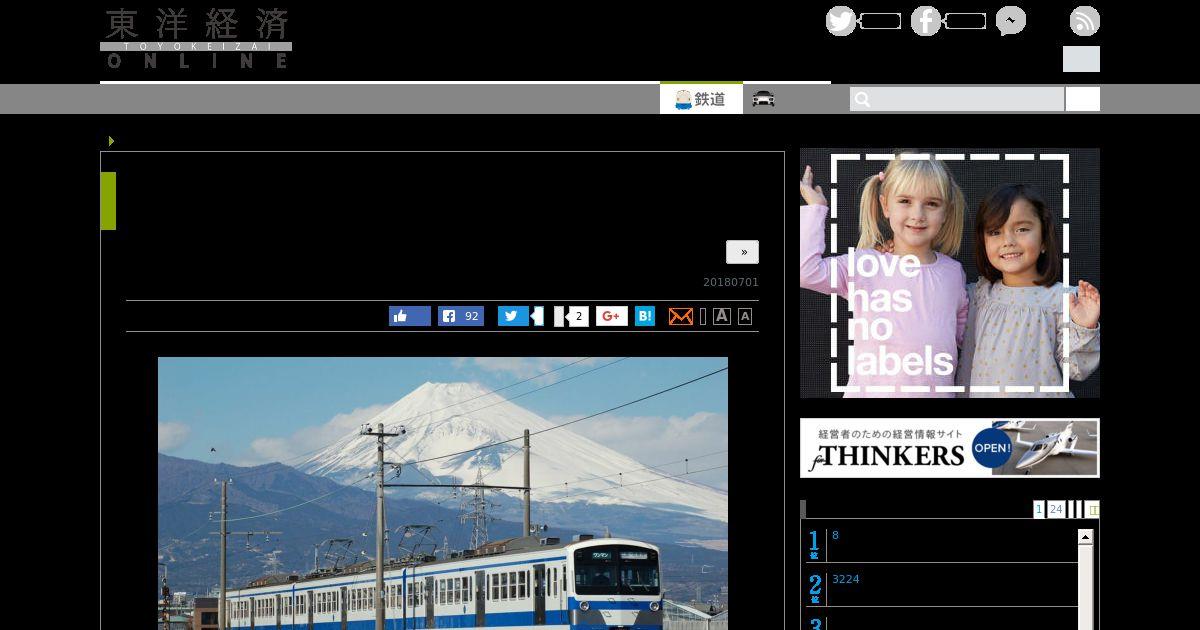This screenshot has height=630, width=1200.
Task: Tweet the article via Twitter bird button
Action: point(513,316)
